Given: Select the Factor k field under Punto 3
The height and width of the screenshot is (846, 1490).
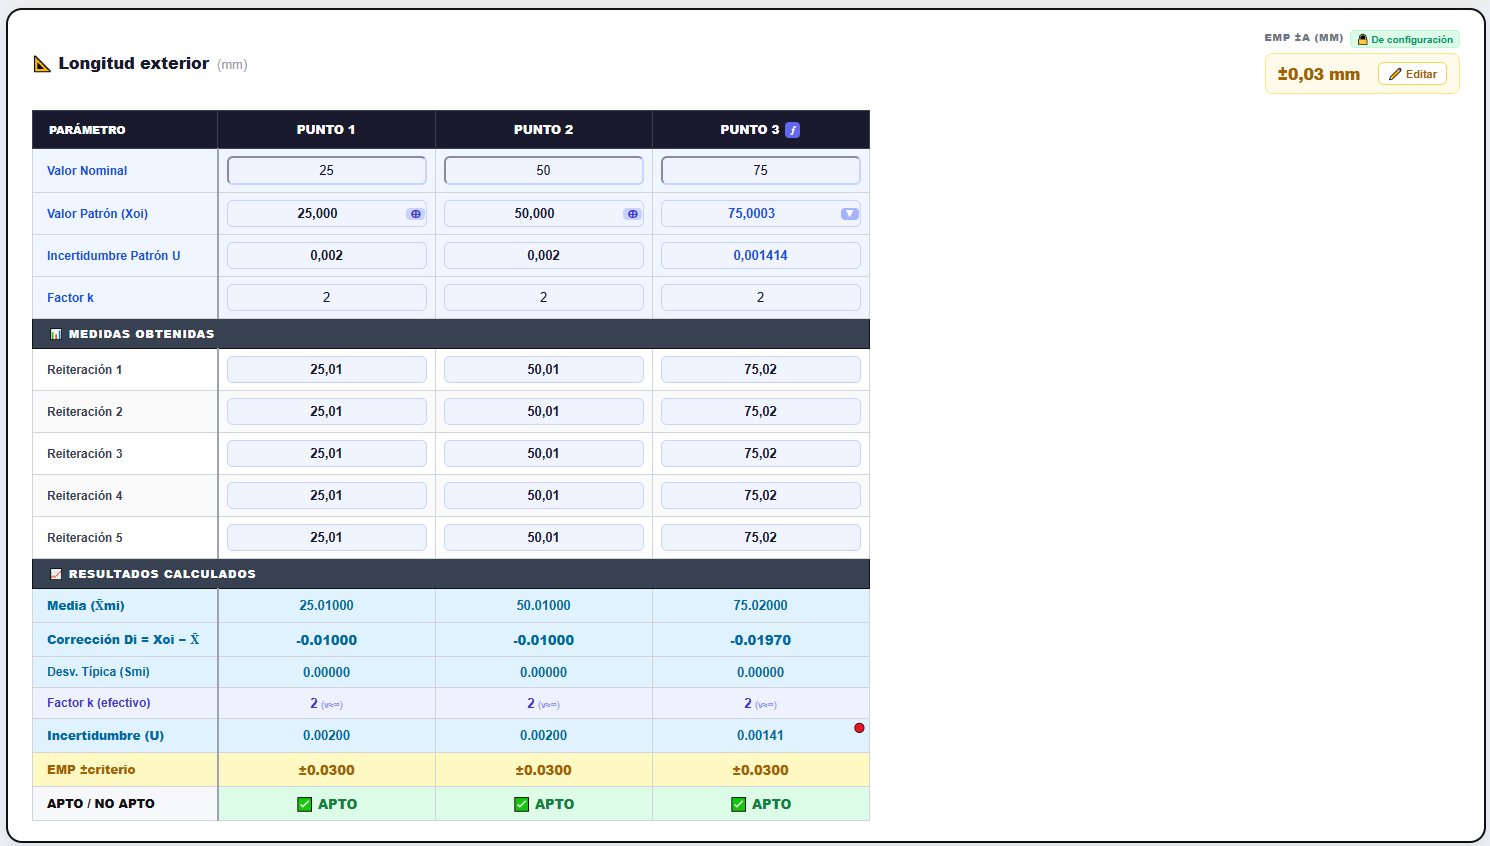Looking at the screenshot, I should tap(761, 298).
